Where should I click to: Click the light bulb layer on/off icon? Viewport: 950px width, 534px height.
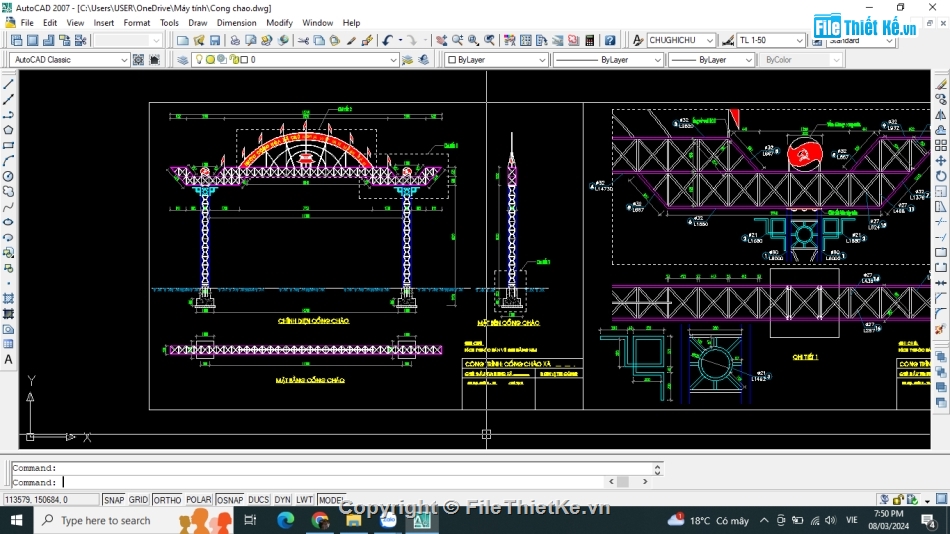199,59
